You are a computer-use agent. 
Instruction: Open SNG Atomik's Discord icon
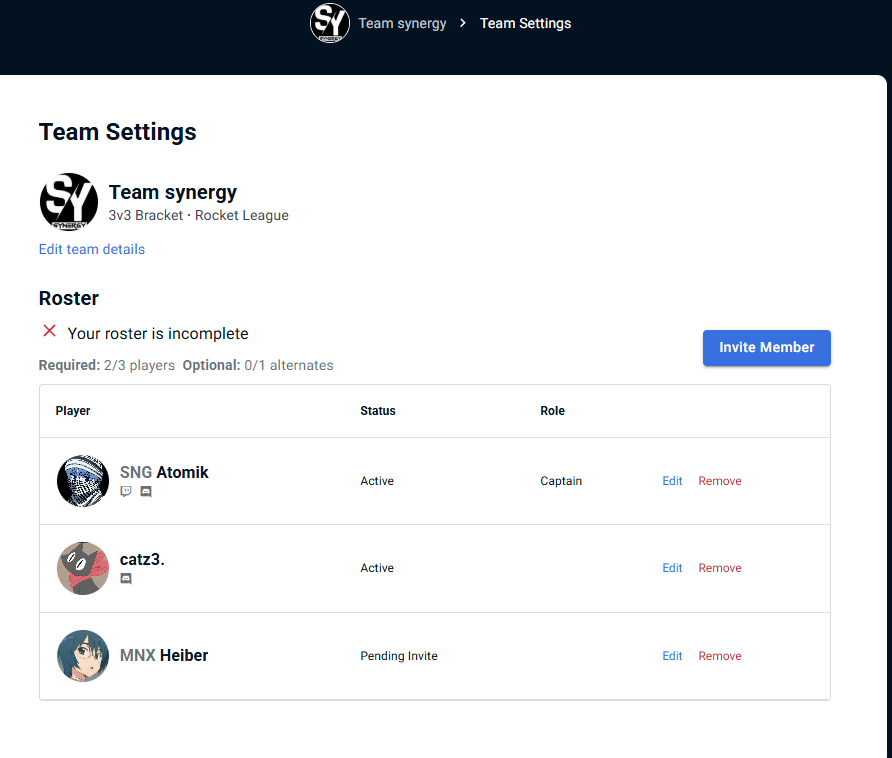tap(146, 491)
